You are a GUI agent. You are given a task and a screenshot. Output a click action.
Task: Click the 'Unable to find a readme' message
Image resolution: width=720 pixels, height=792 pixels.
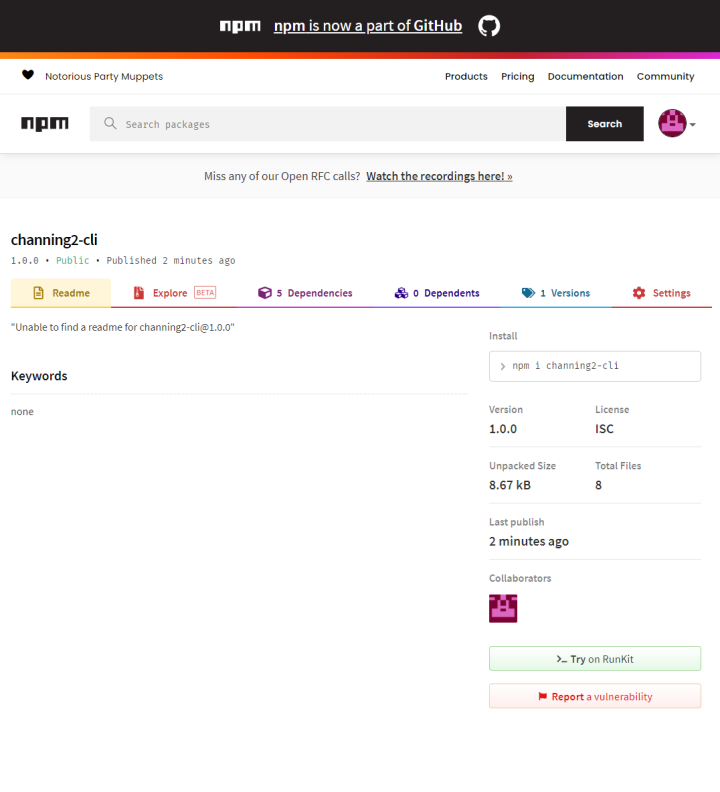pyautogui.click(x=123, y=327)
